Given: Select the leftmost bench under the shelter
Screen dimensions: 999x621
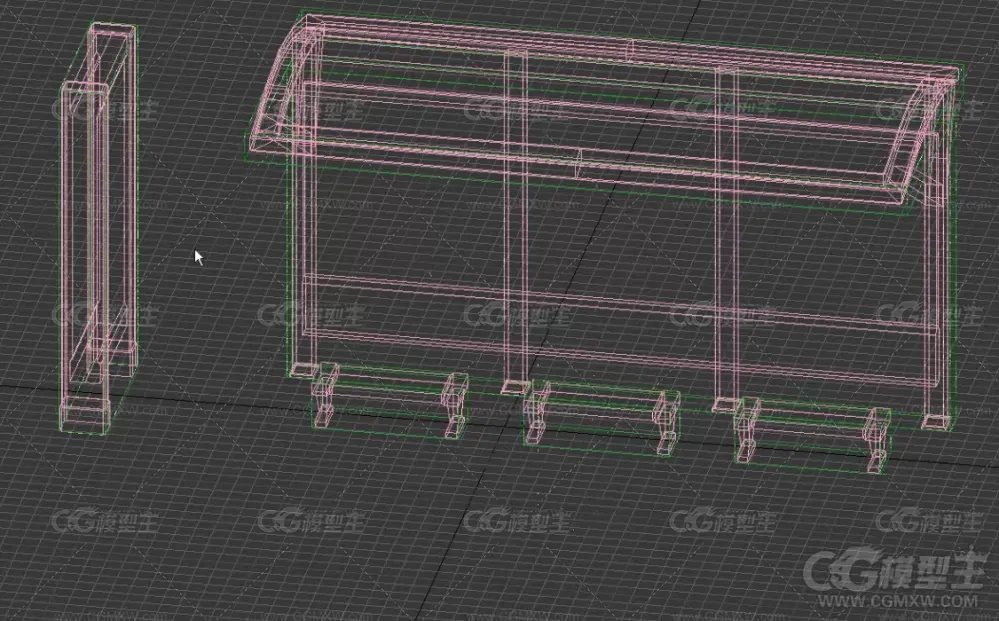Looking at the screenshot, I should tap(389, 400).
